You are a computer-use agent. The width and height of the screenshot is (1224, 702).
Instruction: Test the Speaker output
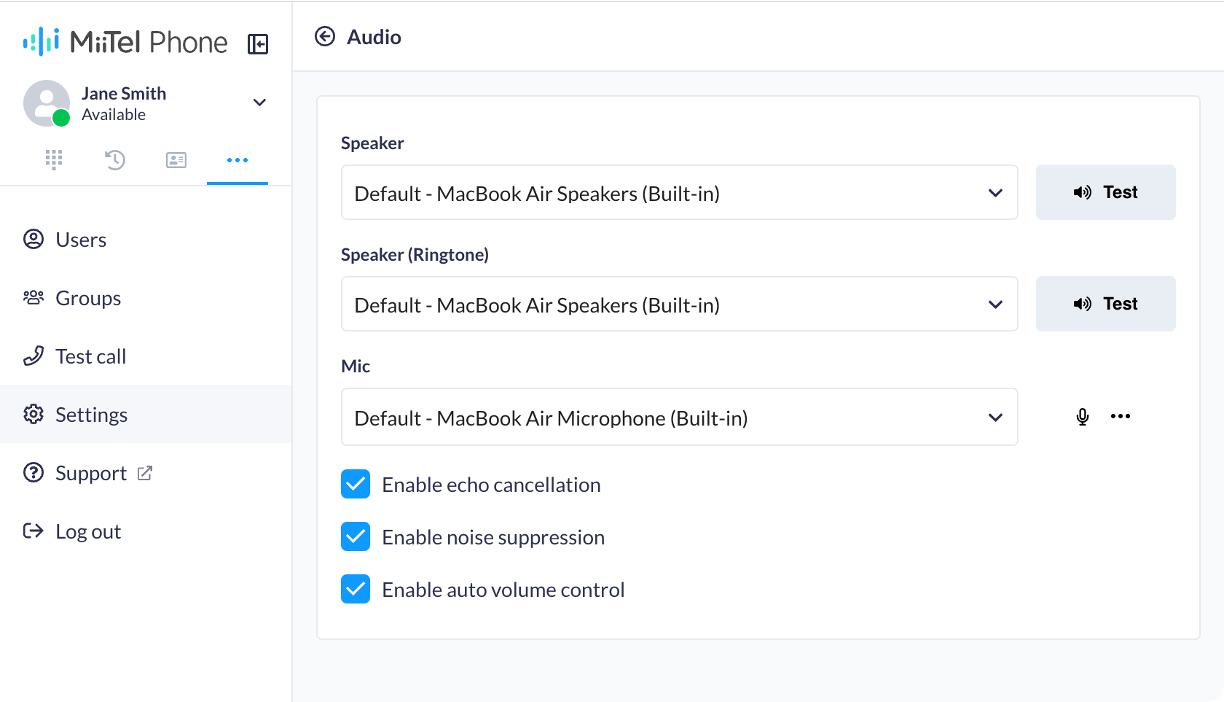click(x=1105, y=192)
